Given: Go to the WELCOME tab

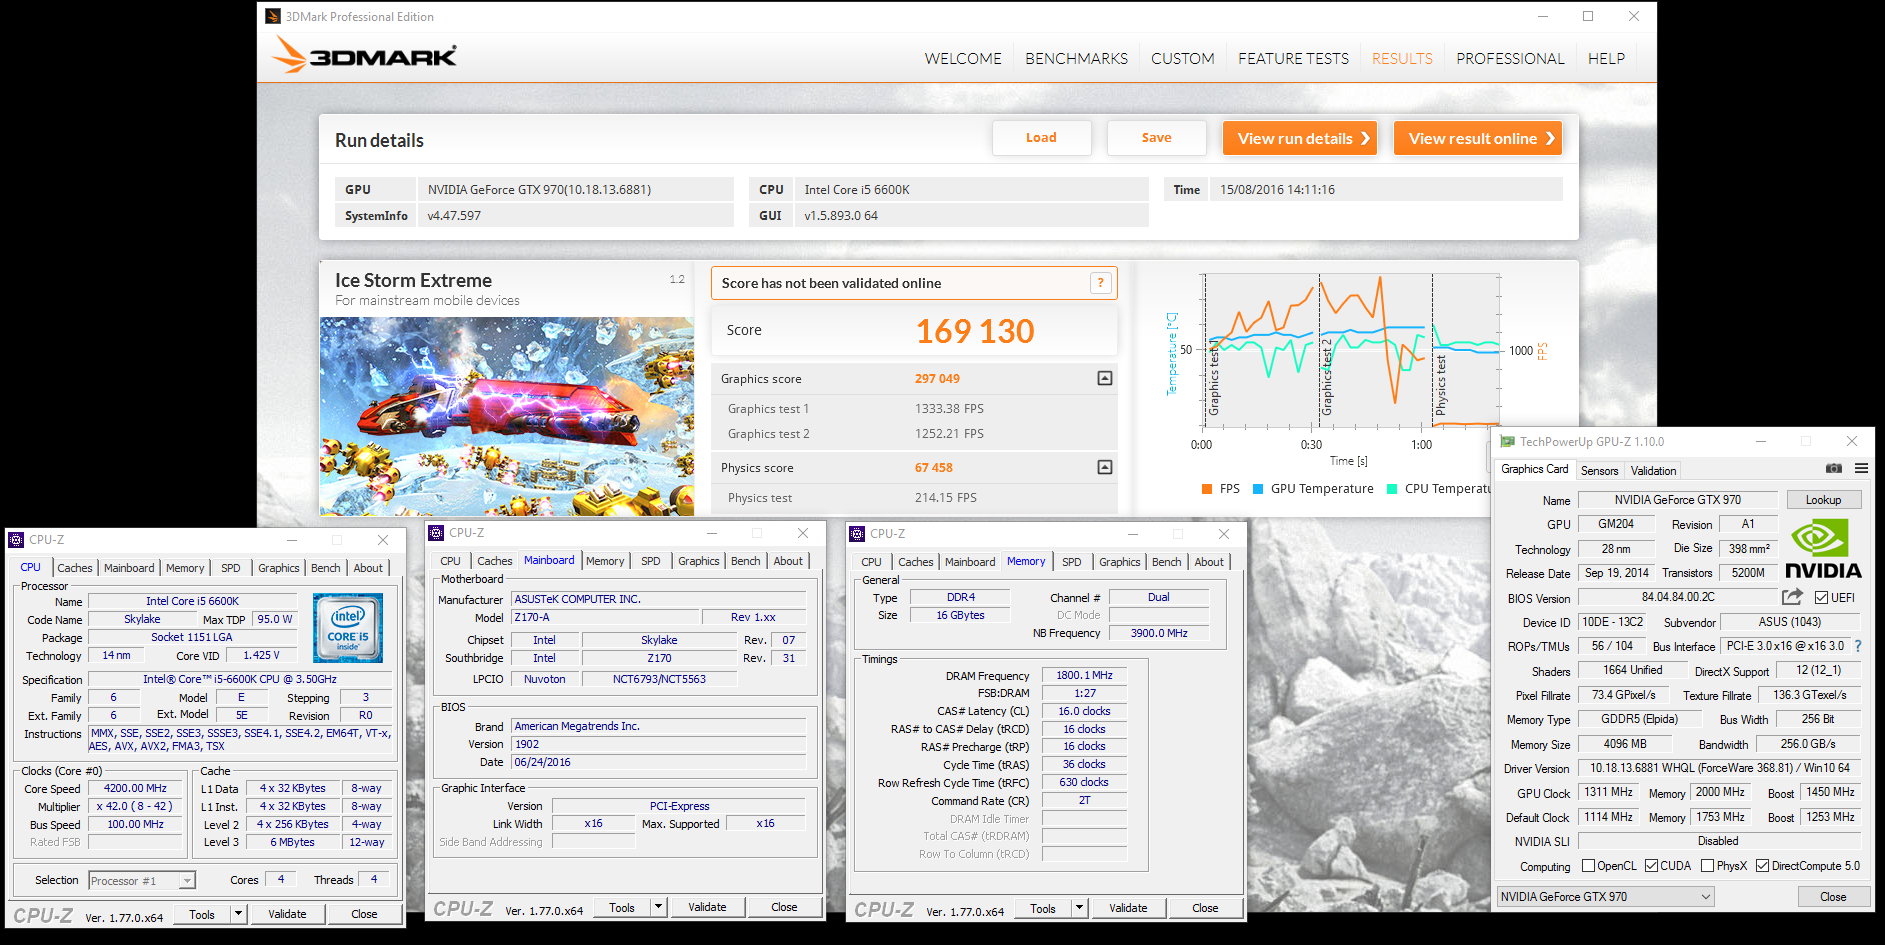Looking at the screenshot, I should click(x=963, y=59).
